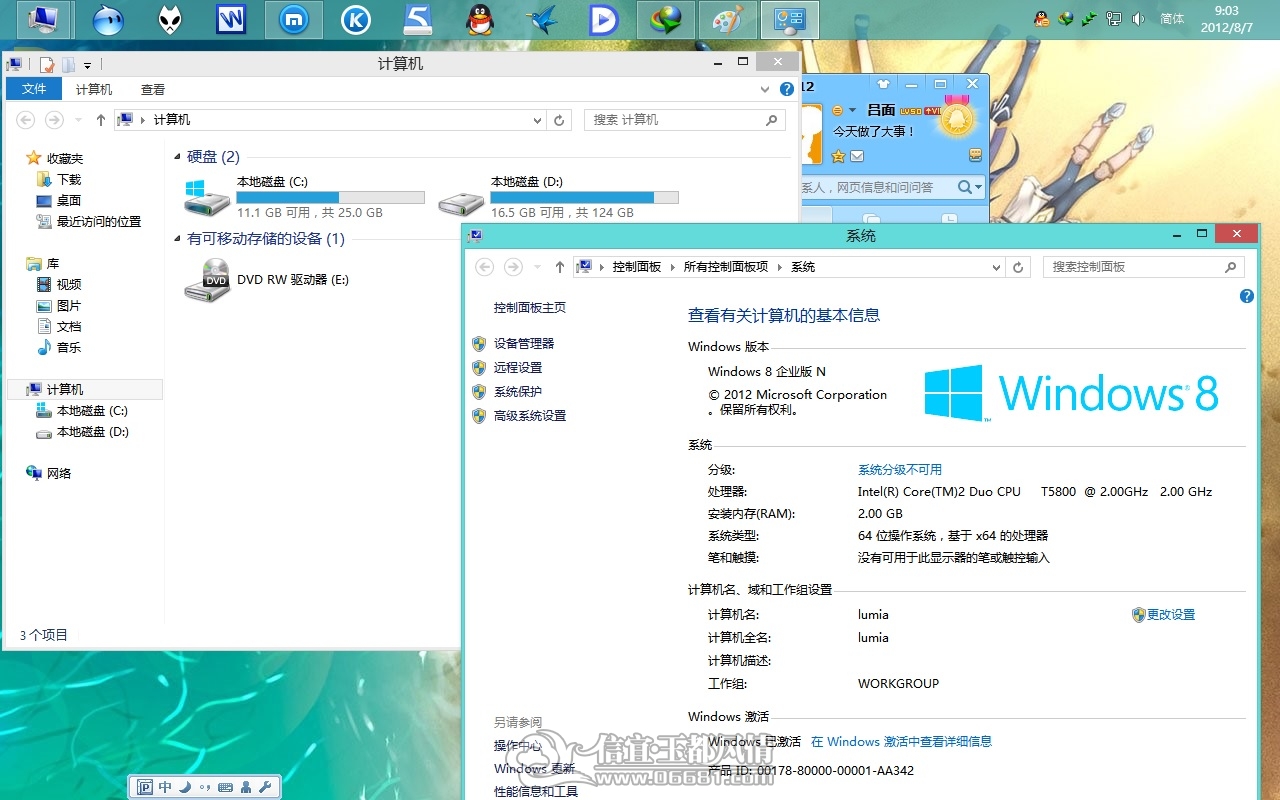Click 在 Windows 激活中查看详细信息 link
1280x800 pixels.
(x=901, y=742)
